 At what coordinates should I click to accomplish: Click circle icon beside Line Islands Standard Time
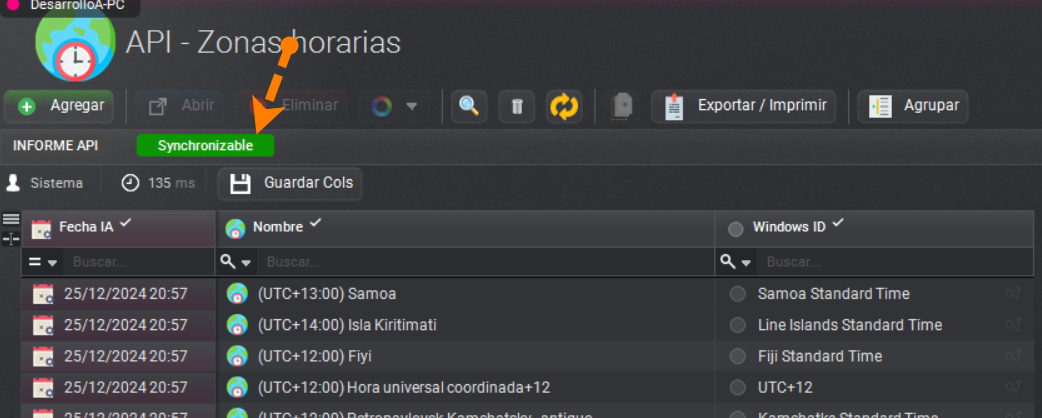tap(737, 325)
